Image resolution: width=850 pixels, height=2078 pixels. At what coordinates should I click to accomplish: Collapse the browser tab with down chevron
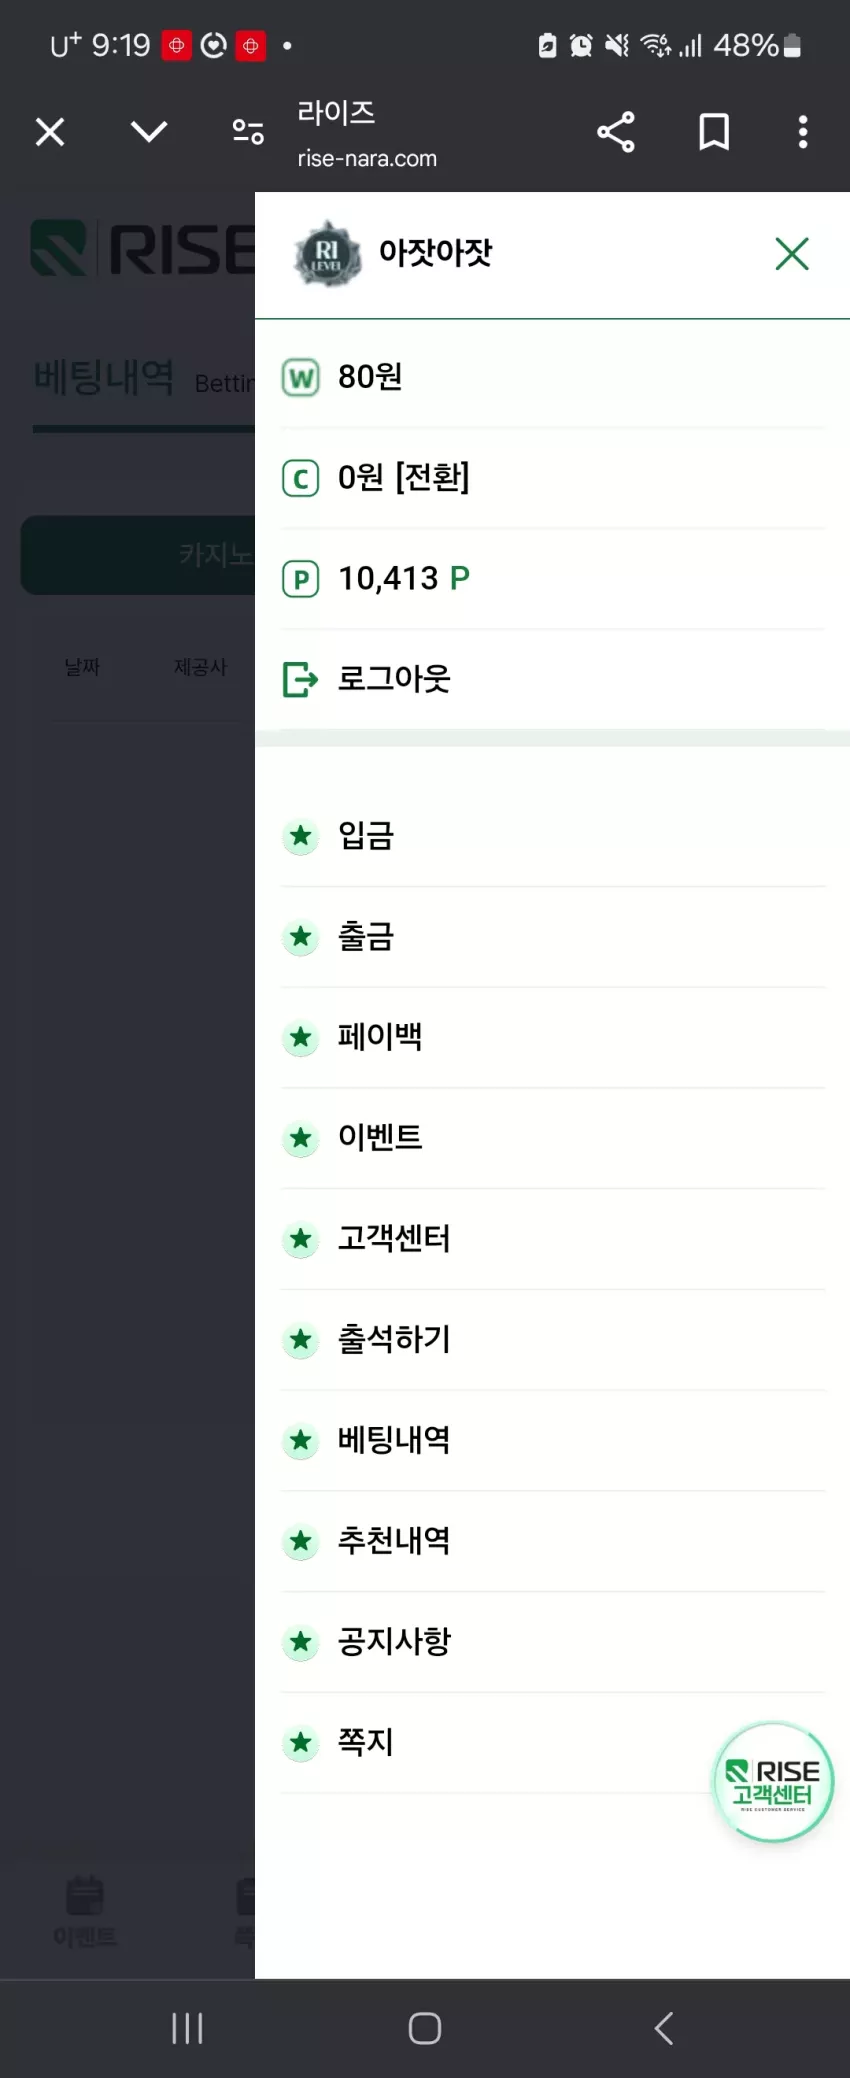tap(149, 132)
